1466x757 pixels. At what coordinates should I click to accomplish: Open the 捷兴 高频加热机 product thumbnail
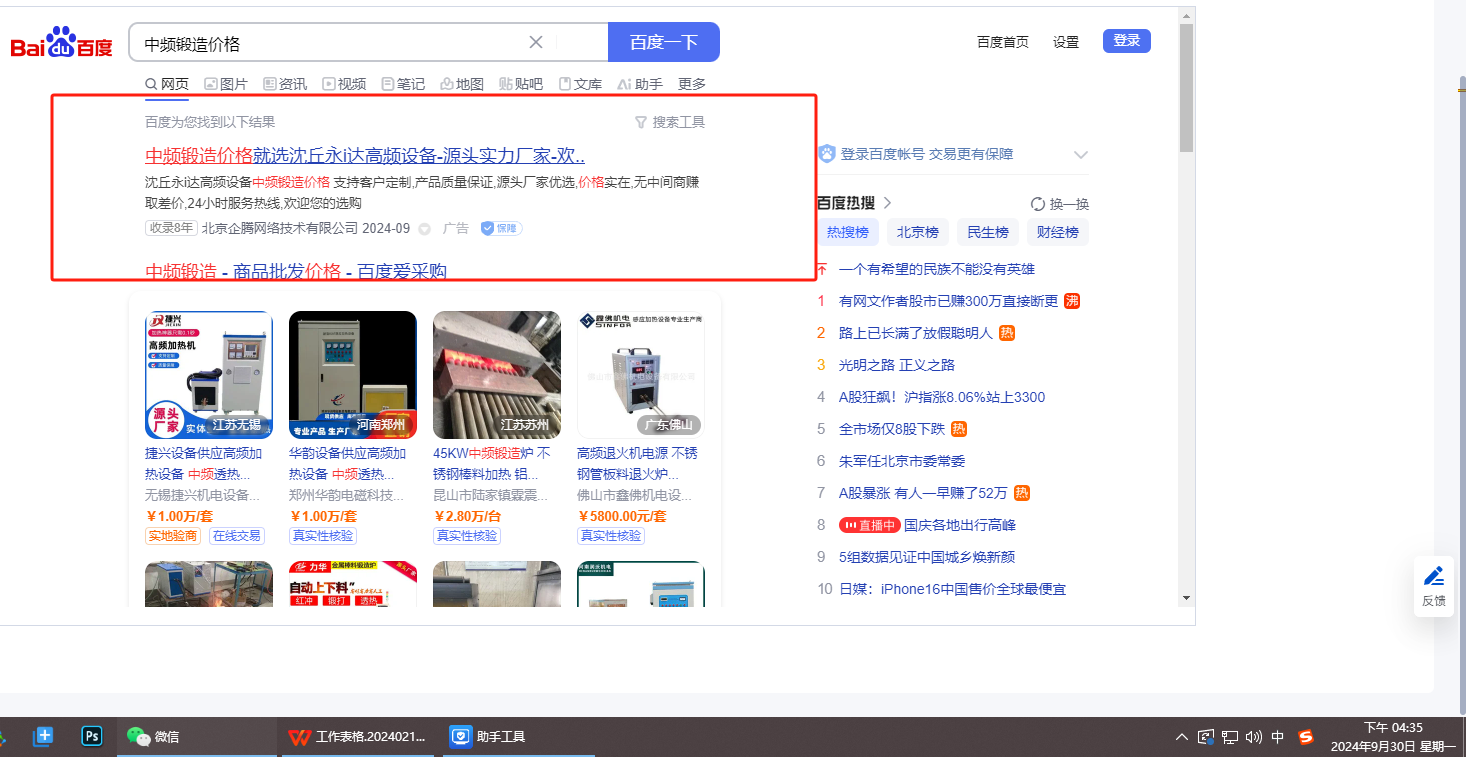coord(209,375)
